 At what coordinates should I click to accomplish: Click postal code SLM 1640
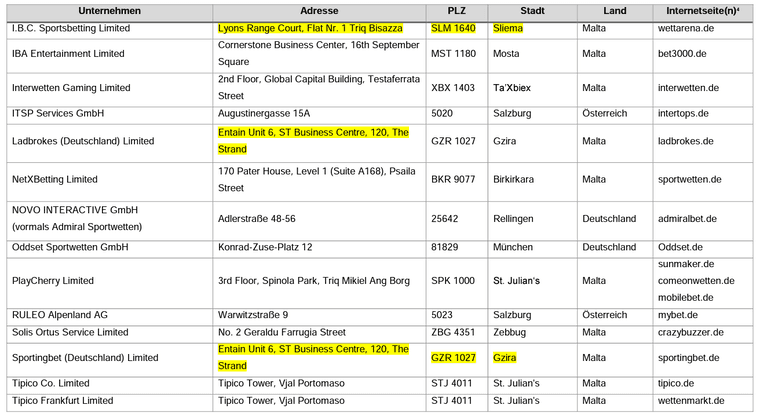tap(453, 28)
